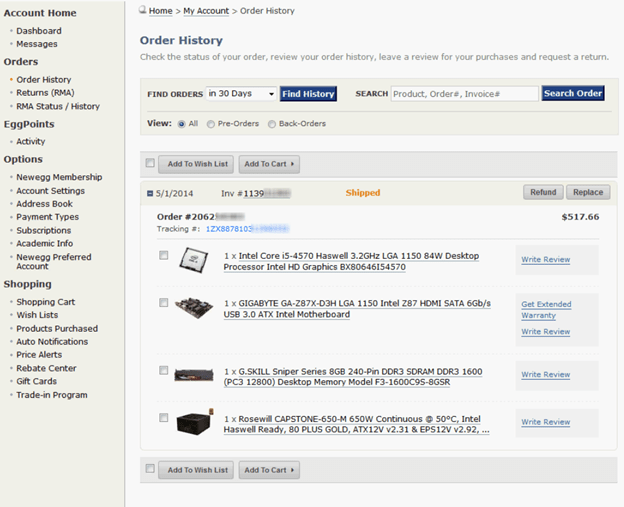Open EggPoints Activity in the sidebar
624x507 pixels.
31,142
